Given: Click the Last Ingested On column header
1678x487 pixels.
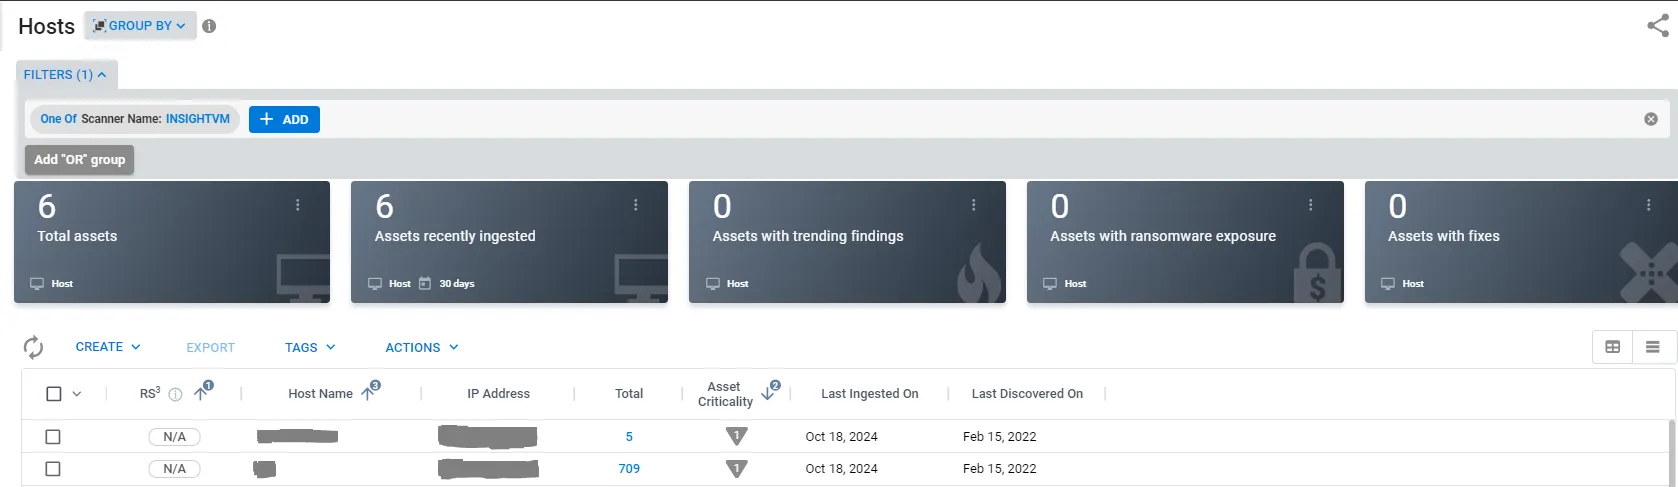Looking at the screenshot, I should (869, 394).
